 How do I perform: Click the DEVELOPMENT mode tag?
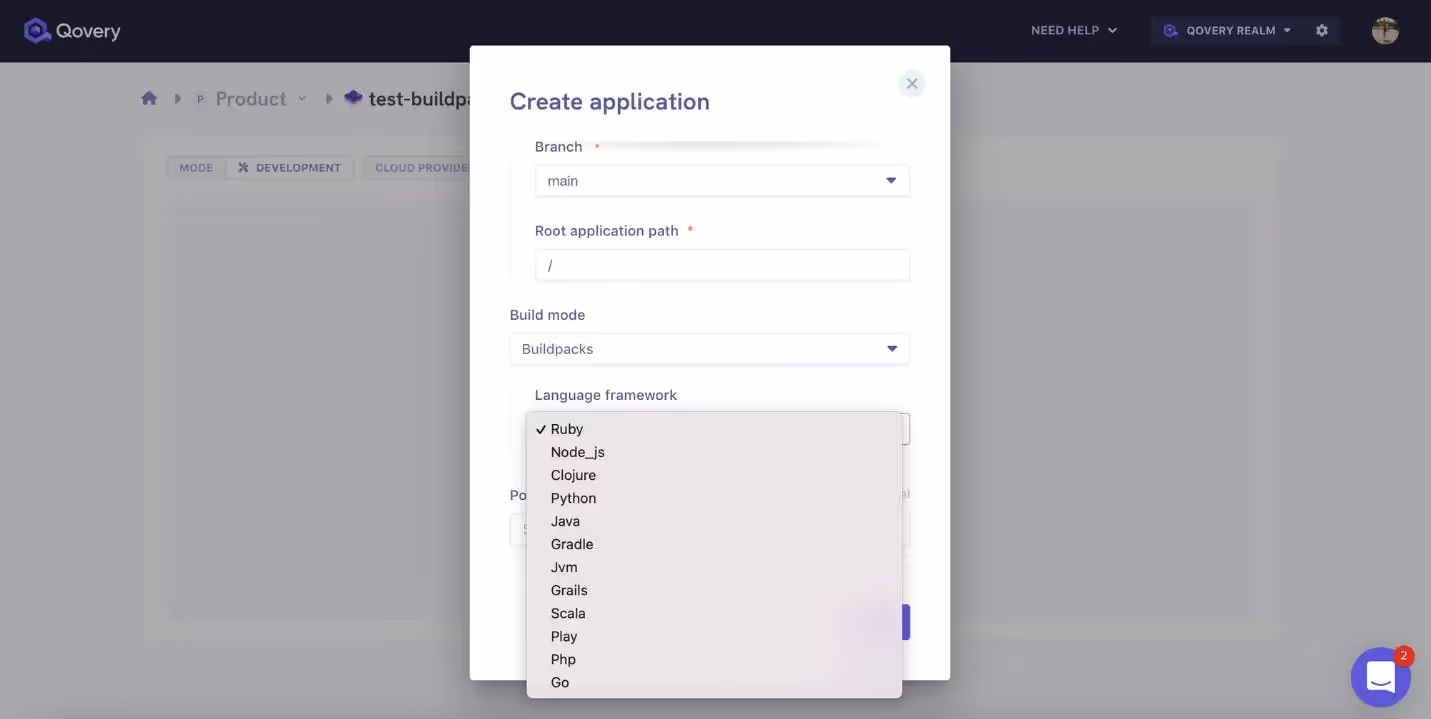289,168
